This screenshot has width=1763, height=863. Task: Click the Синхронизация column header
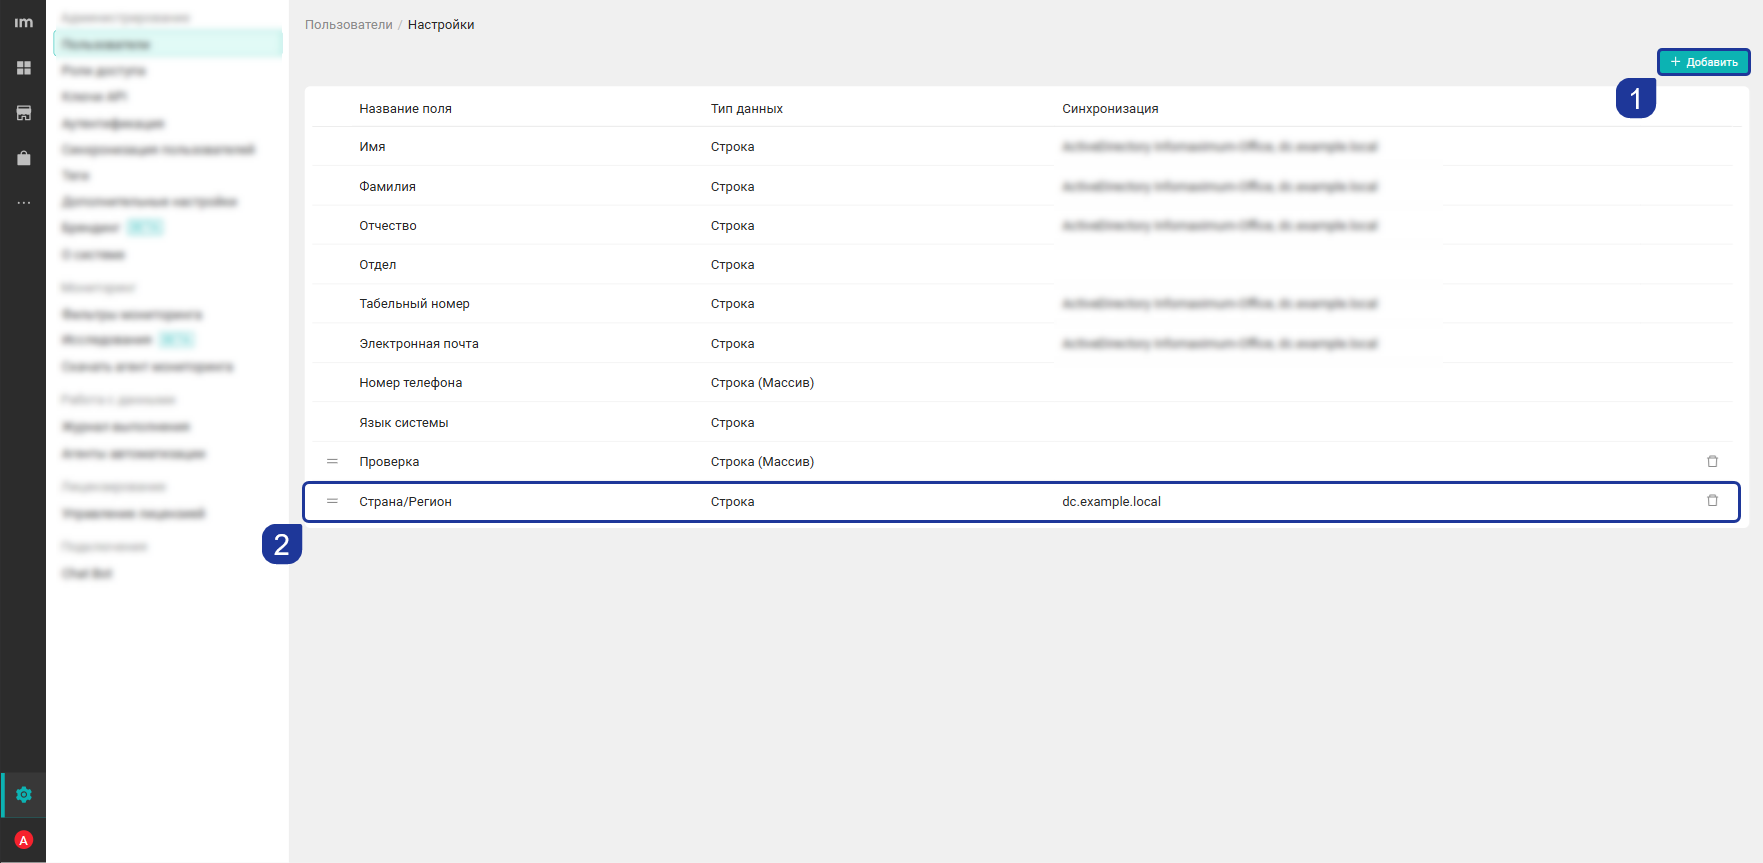(x=1110, y=109)
